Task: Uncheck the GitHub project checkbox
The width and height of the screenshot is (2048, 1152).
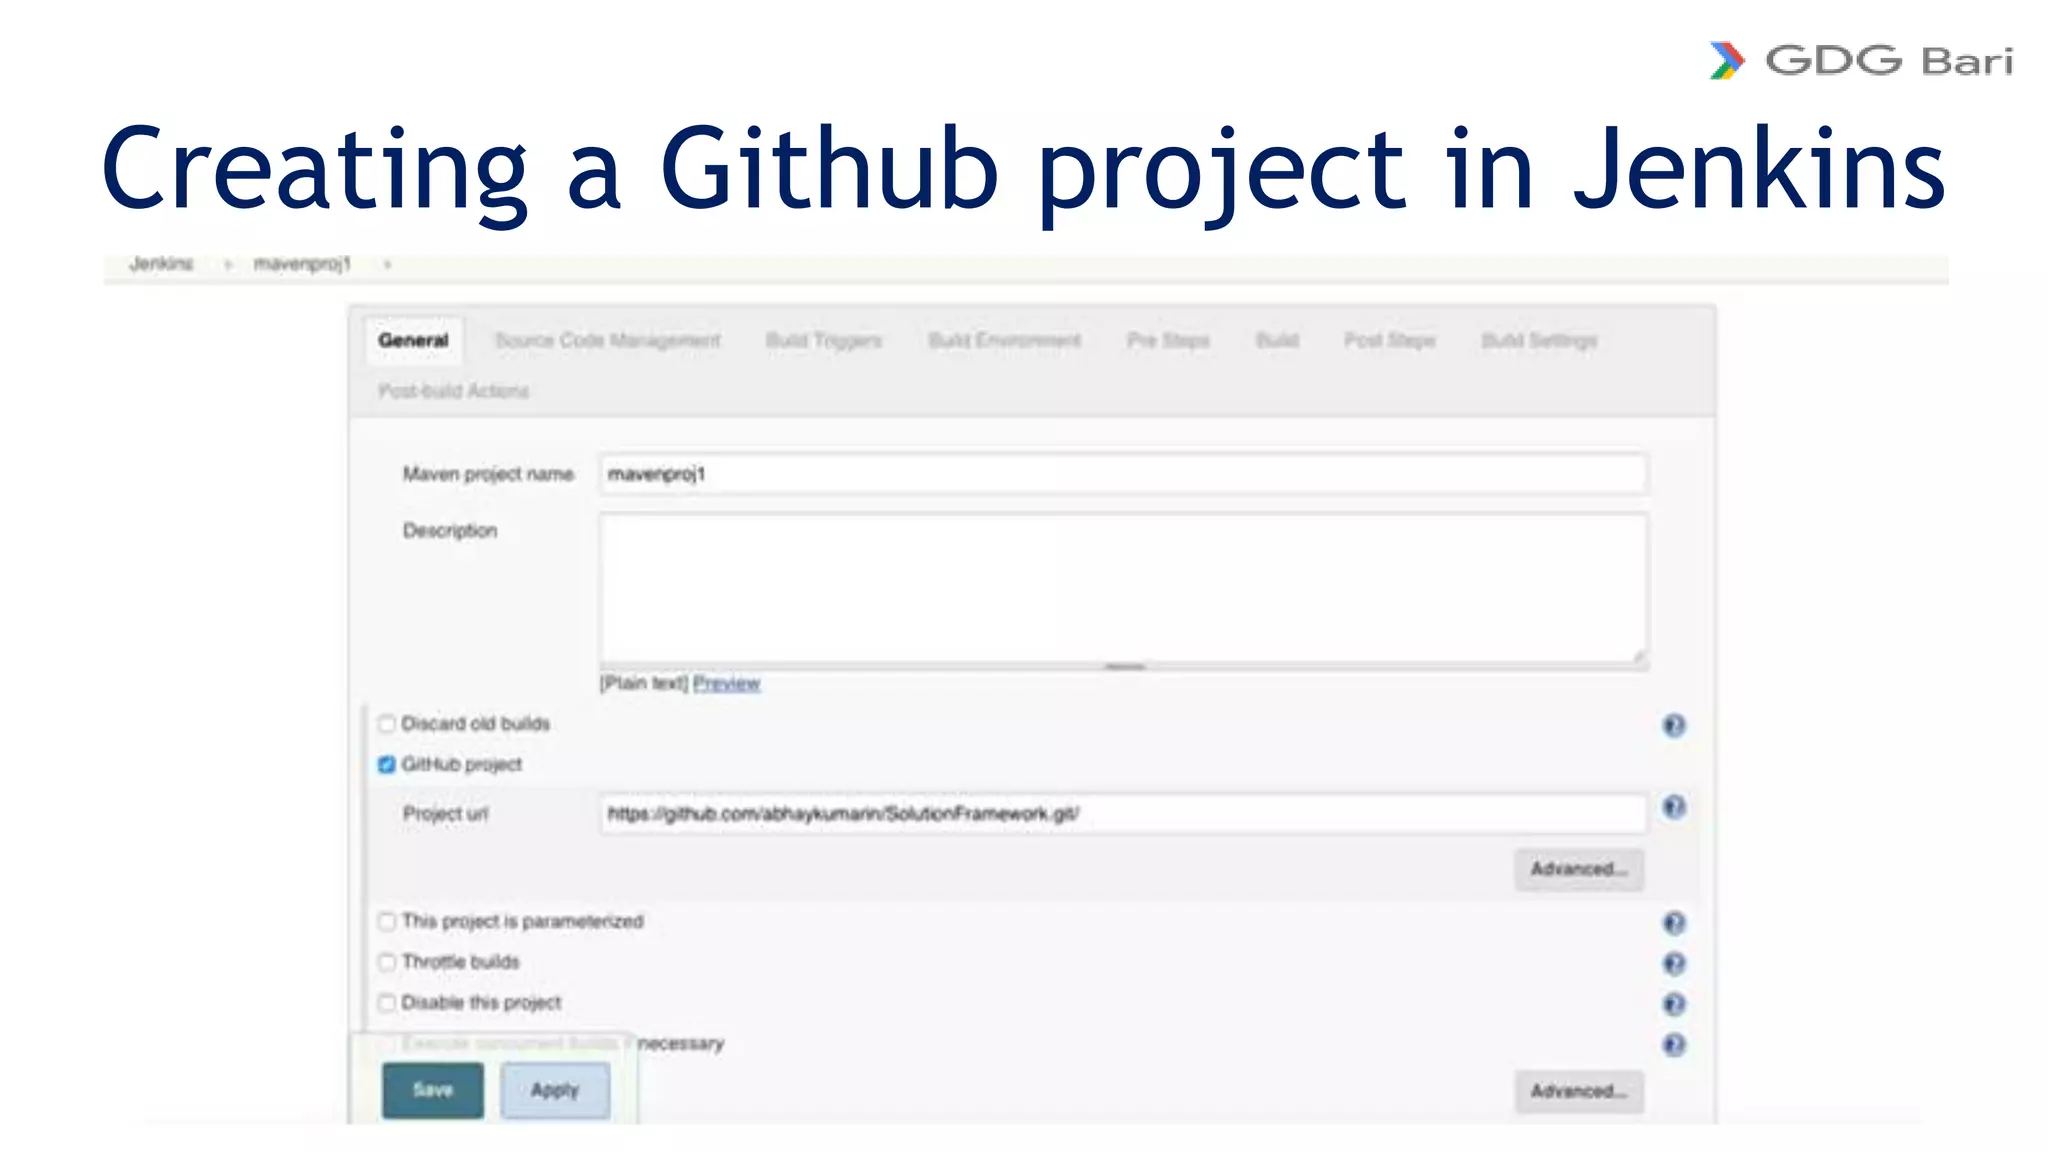Action: click(x=387, y=765)
